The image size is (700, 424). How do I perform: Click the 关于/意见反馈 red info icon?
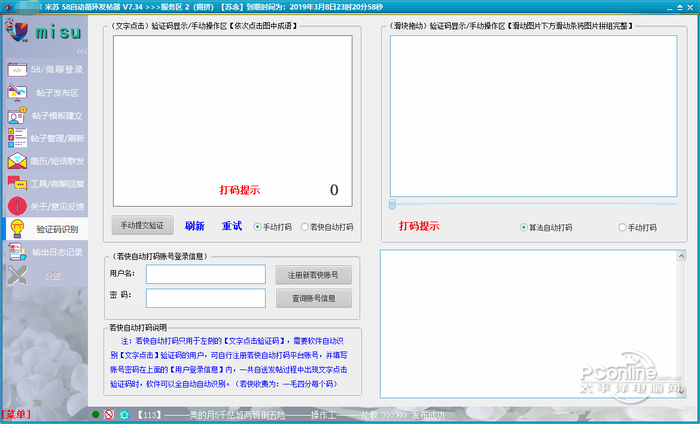17,206
